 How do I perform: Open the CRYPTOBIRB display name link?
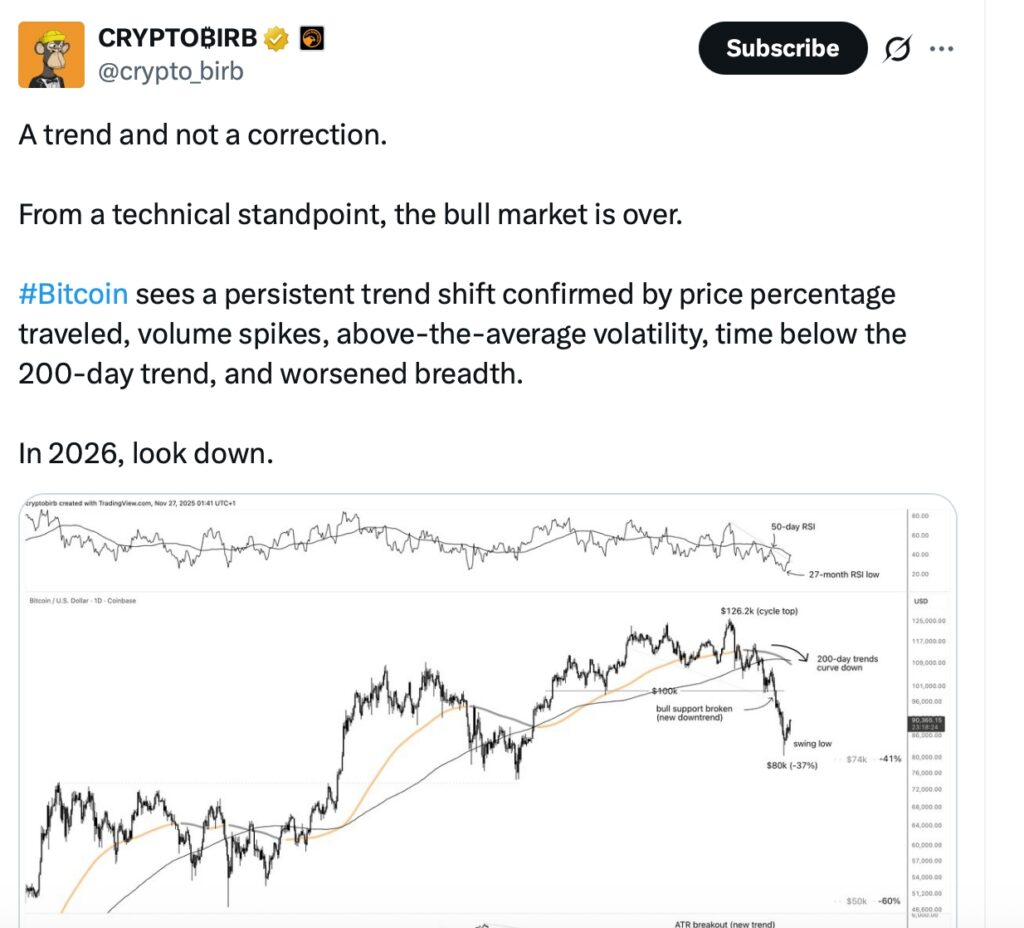178,39
